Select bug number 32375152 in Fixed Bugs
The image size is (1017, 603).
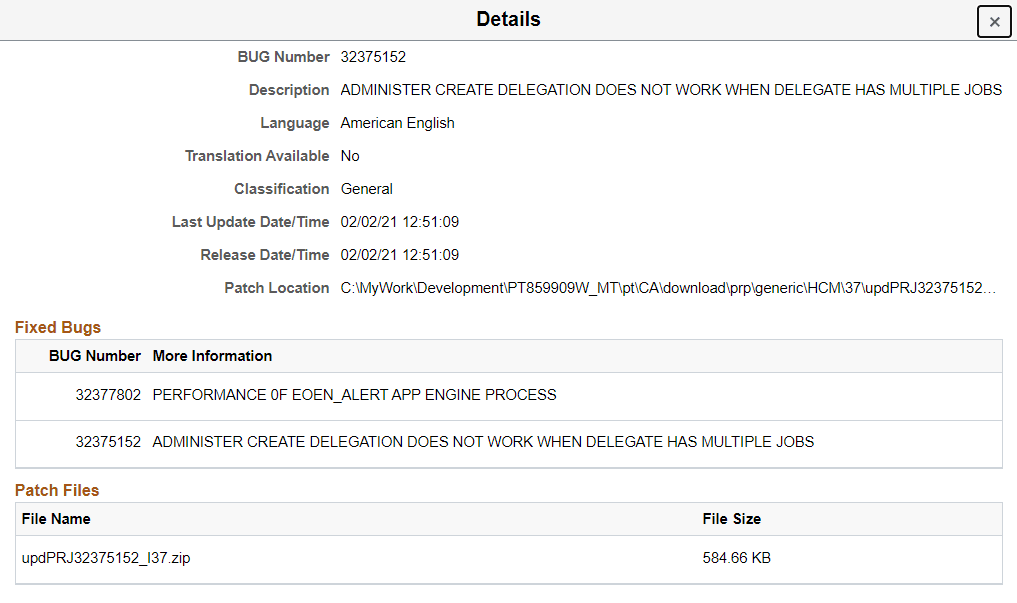[107, 441]
